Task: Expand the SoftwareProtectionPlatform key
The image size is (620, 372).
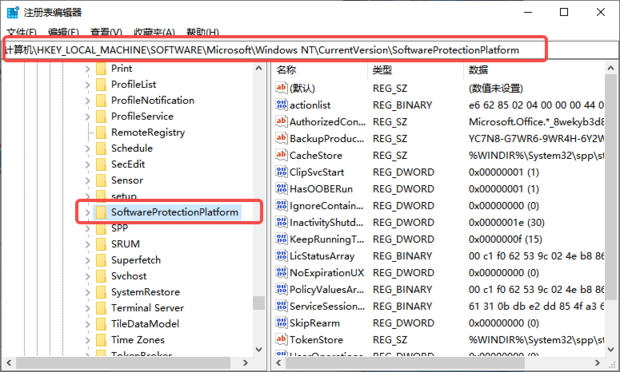Action: pyautogui.click(x=87, y=212)
